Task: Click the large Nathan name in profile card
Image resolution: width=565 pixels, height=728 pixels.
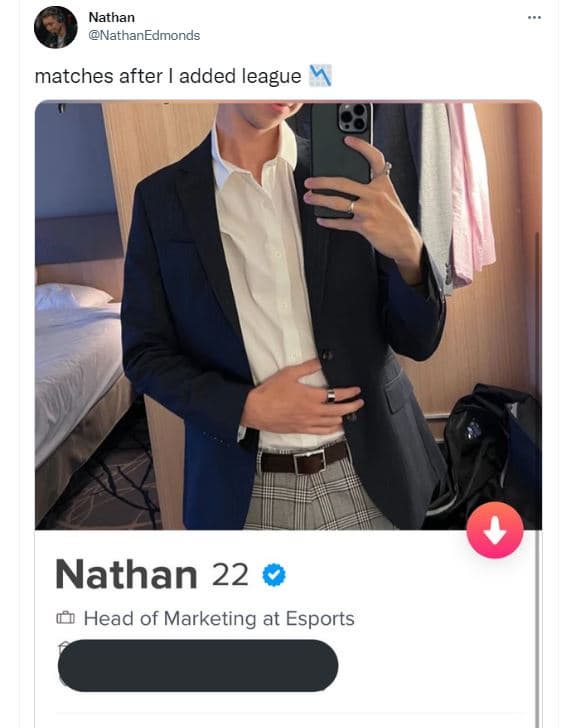Action: [x=126, y=574]
